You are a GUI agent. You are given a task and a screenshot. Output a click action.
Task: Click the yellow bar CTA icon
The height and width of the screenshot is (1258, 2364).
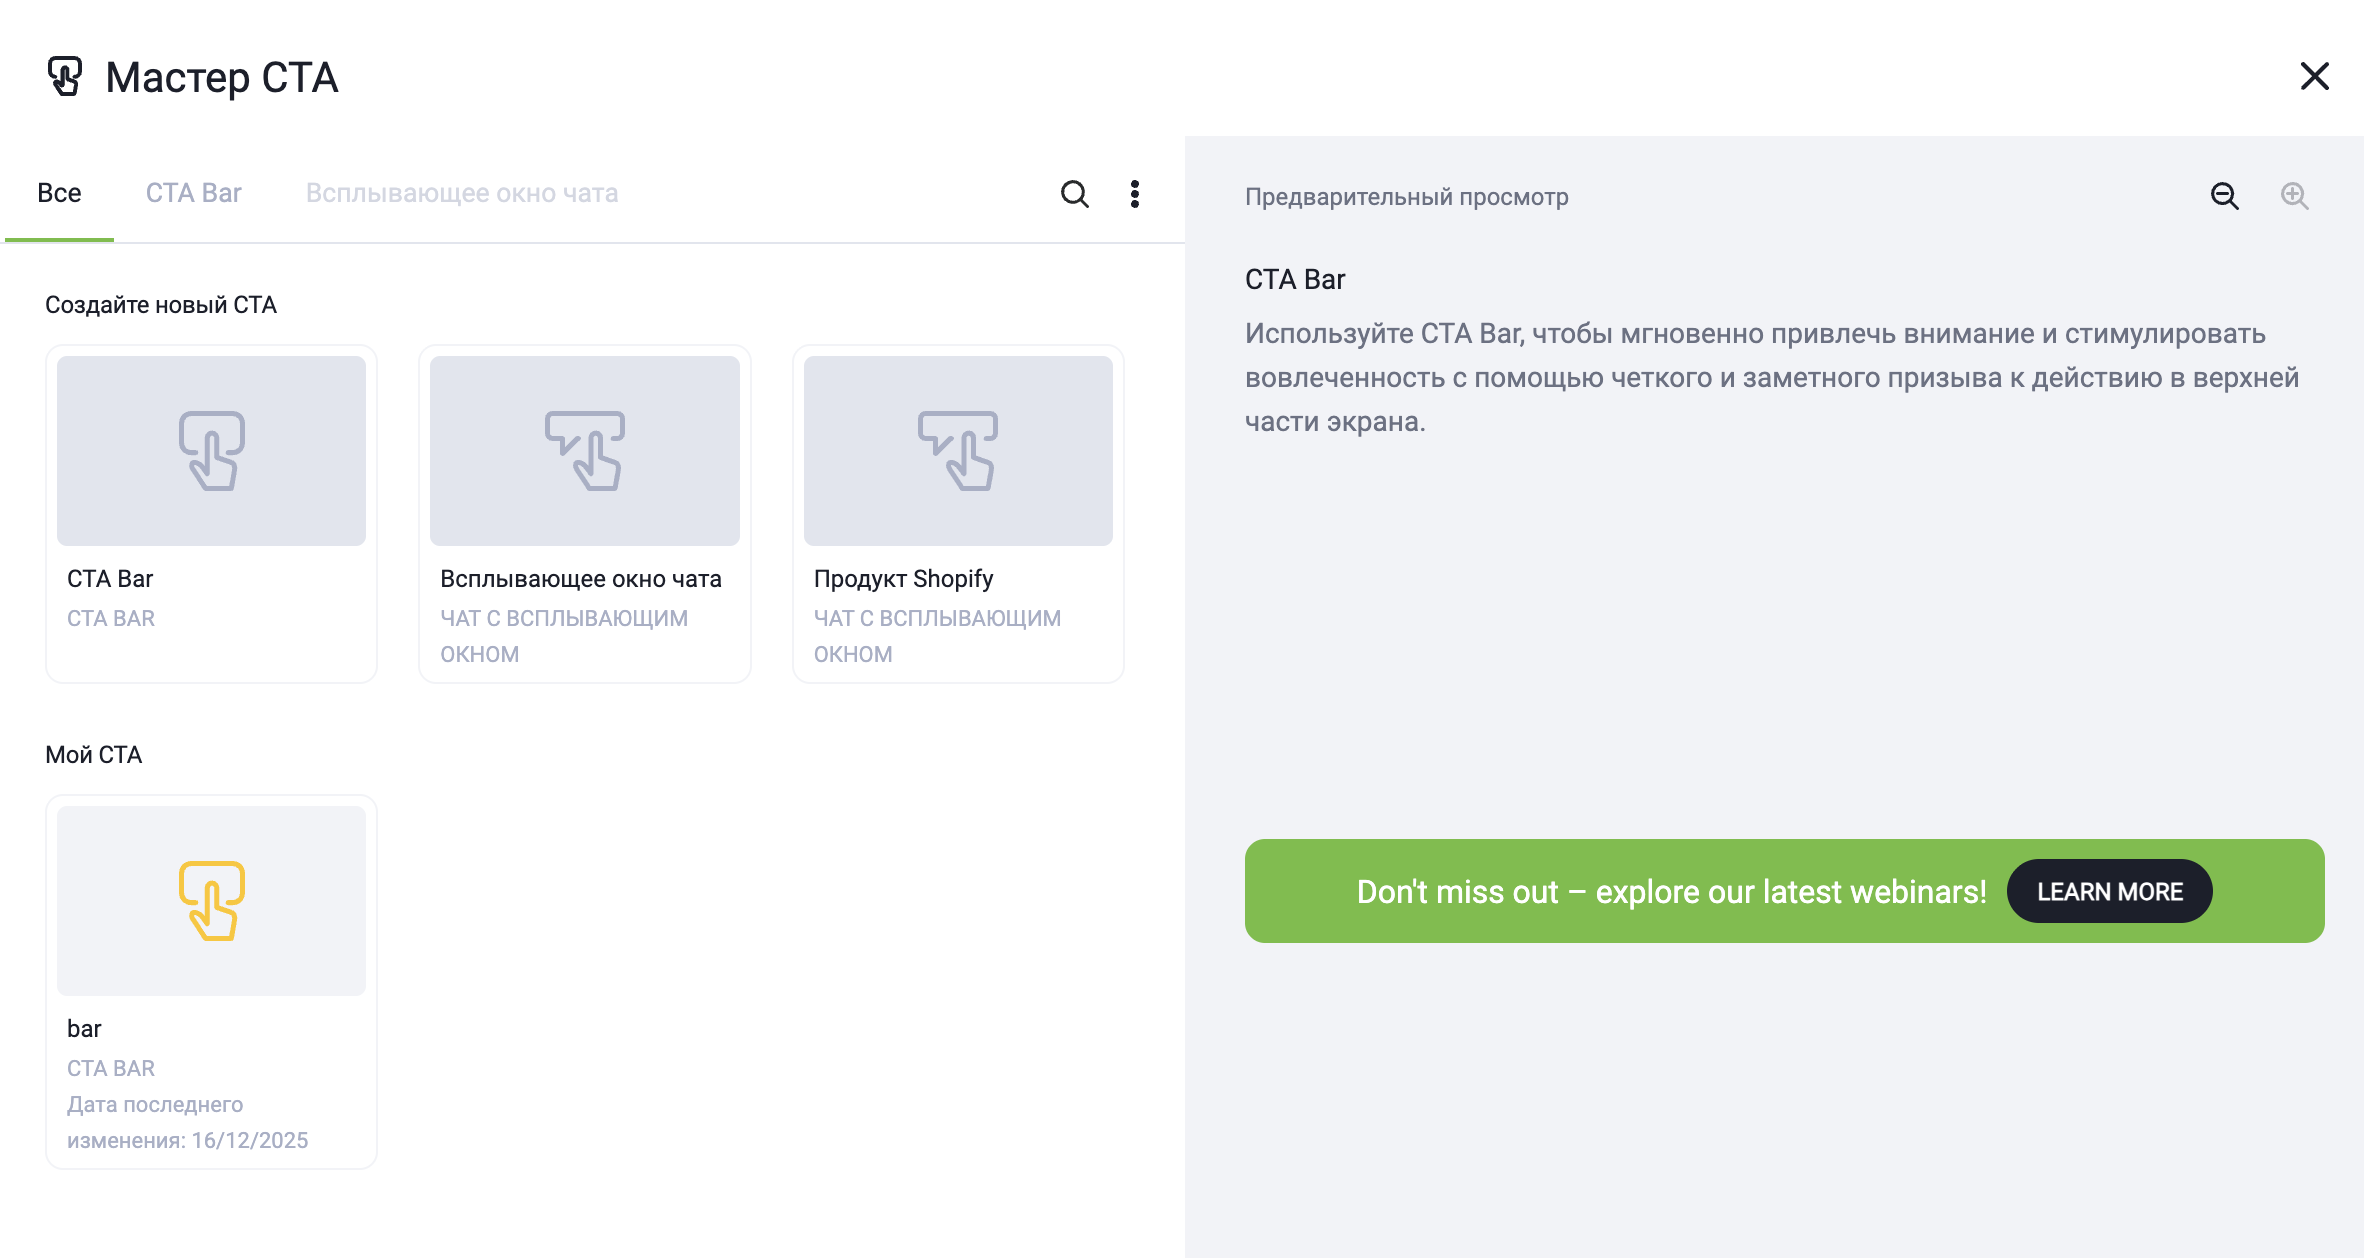[211, 900]
